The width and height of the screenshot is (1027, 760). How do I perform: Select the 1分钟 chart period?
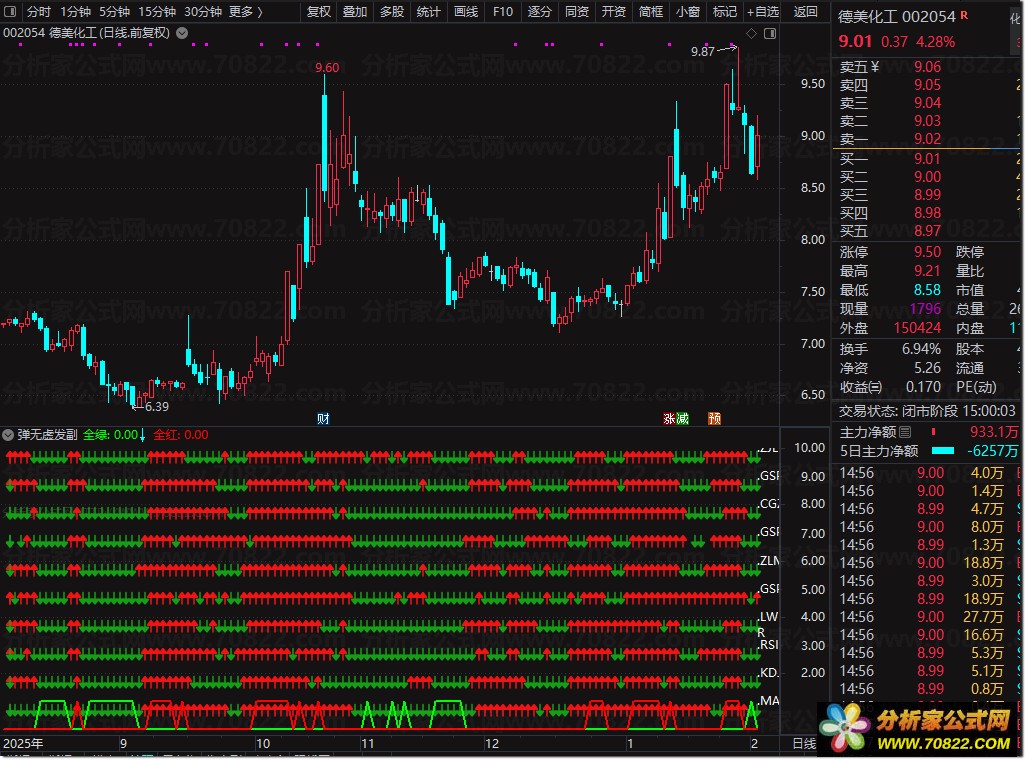pyautogui.click(x=75, y=11)
